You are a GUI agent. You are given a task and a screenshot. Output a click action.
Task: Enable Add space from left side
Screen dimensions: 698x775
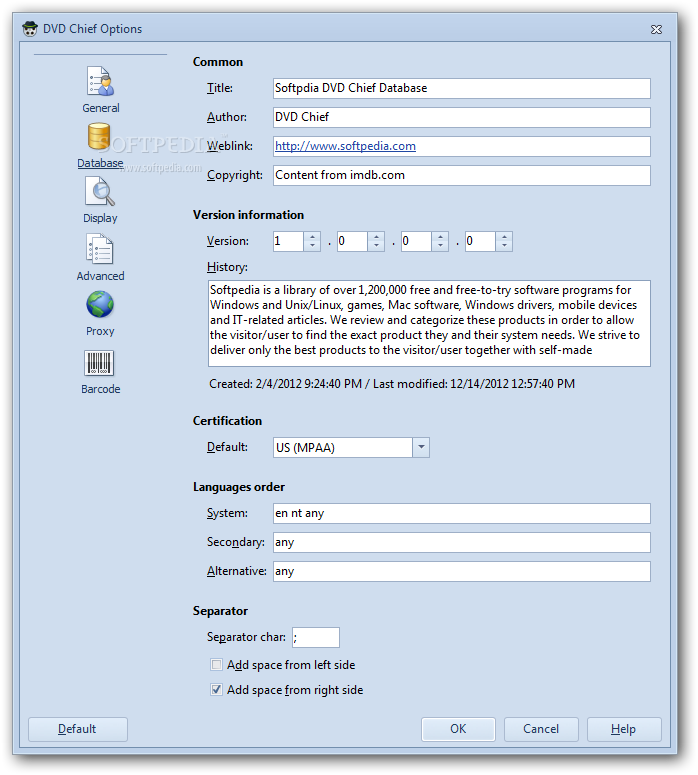(x=217, y=665)
